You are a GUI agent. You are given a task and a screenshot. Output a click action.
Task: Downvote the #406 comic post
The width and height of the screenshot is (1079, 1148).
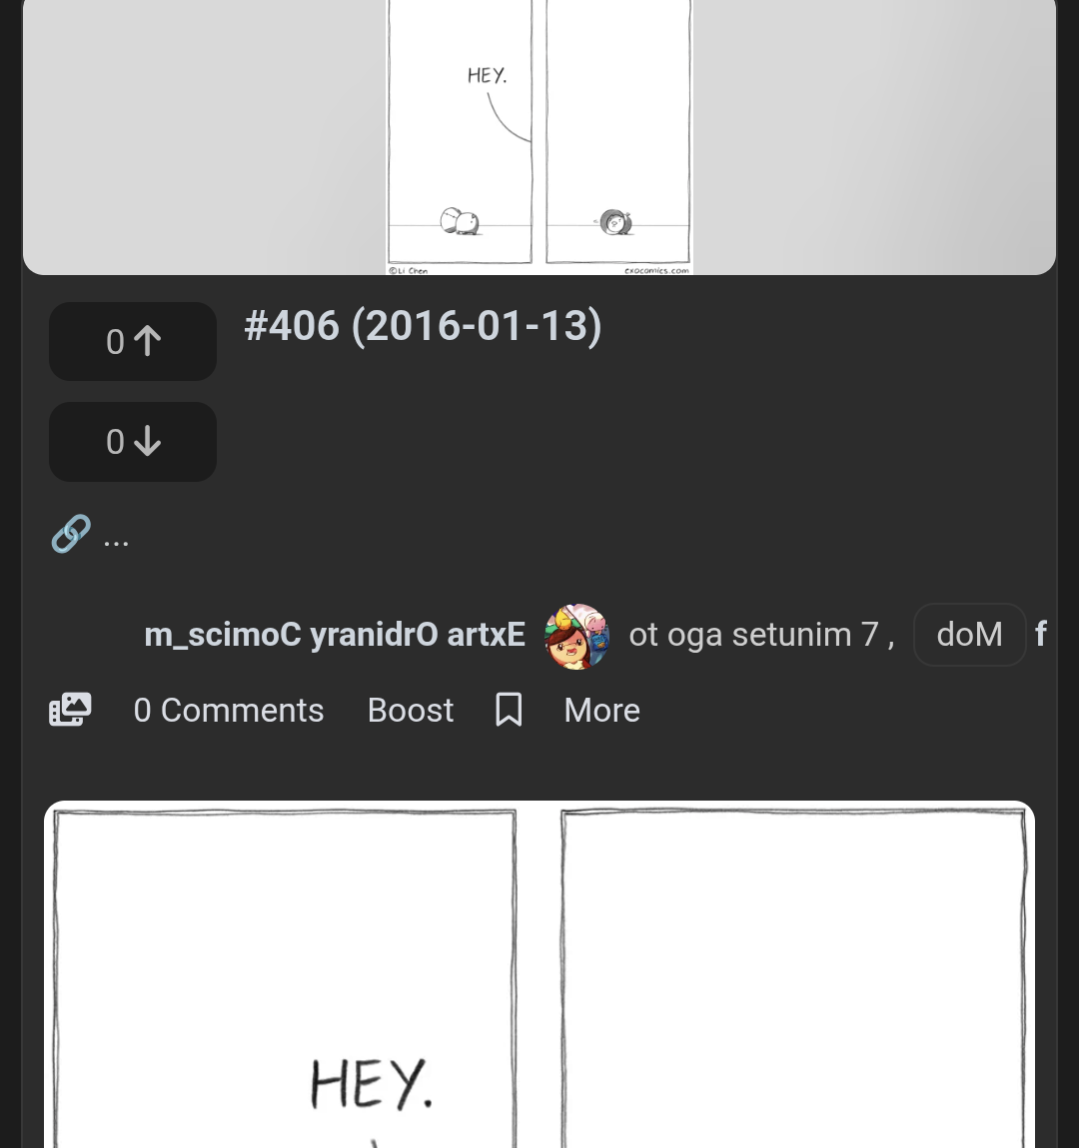coord(133,442)
